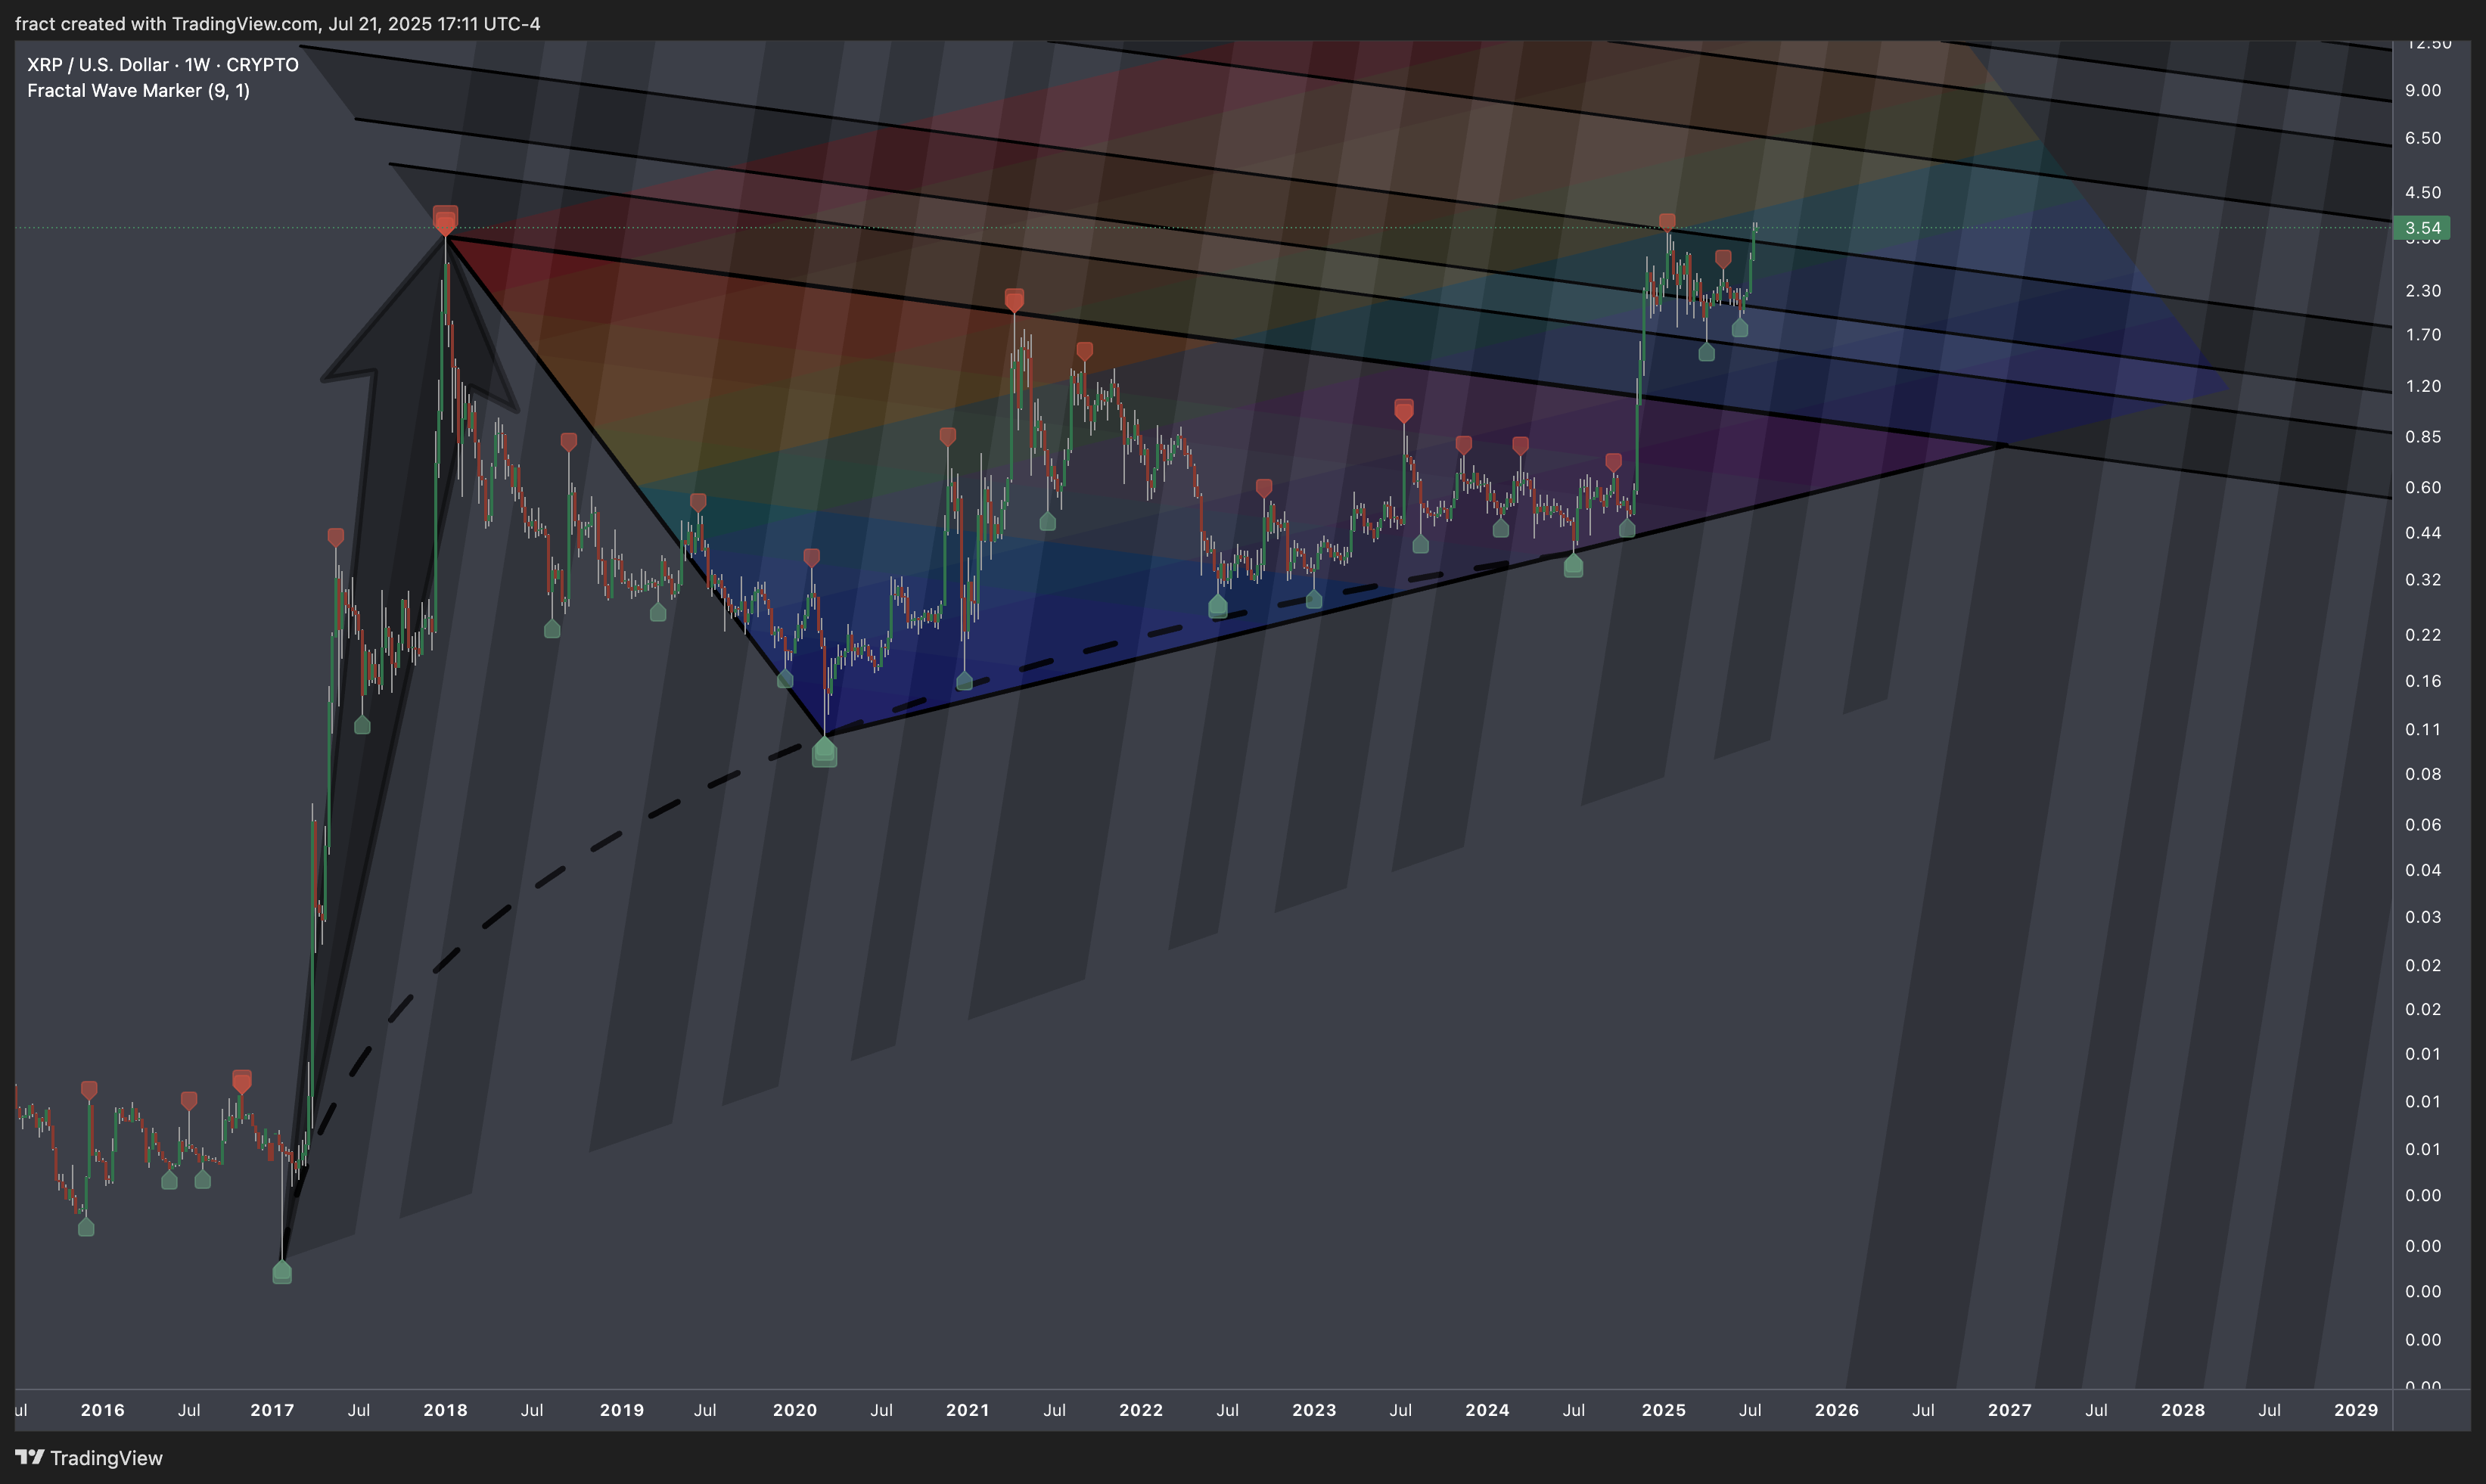Click the 2025 label on the time axis

click(x=1664, y=1410)
